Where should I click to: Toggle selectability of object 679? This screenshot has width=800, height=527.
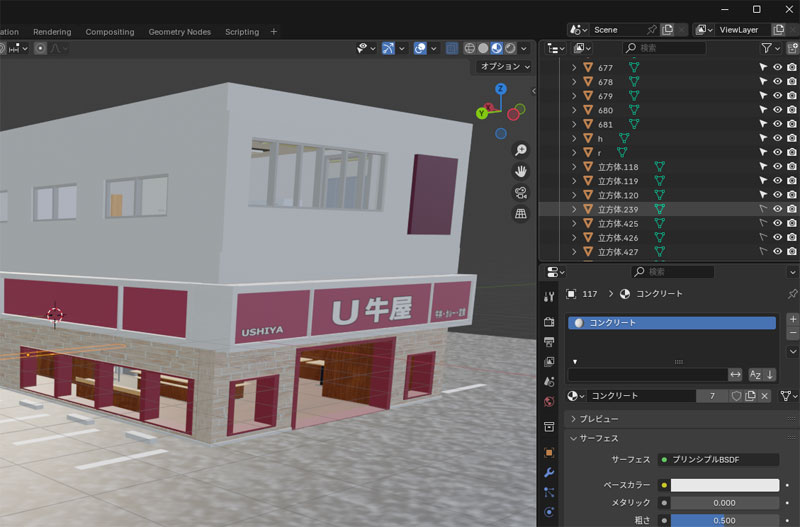coord(763,95)
